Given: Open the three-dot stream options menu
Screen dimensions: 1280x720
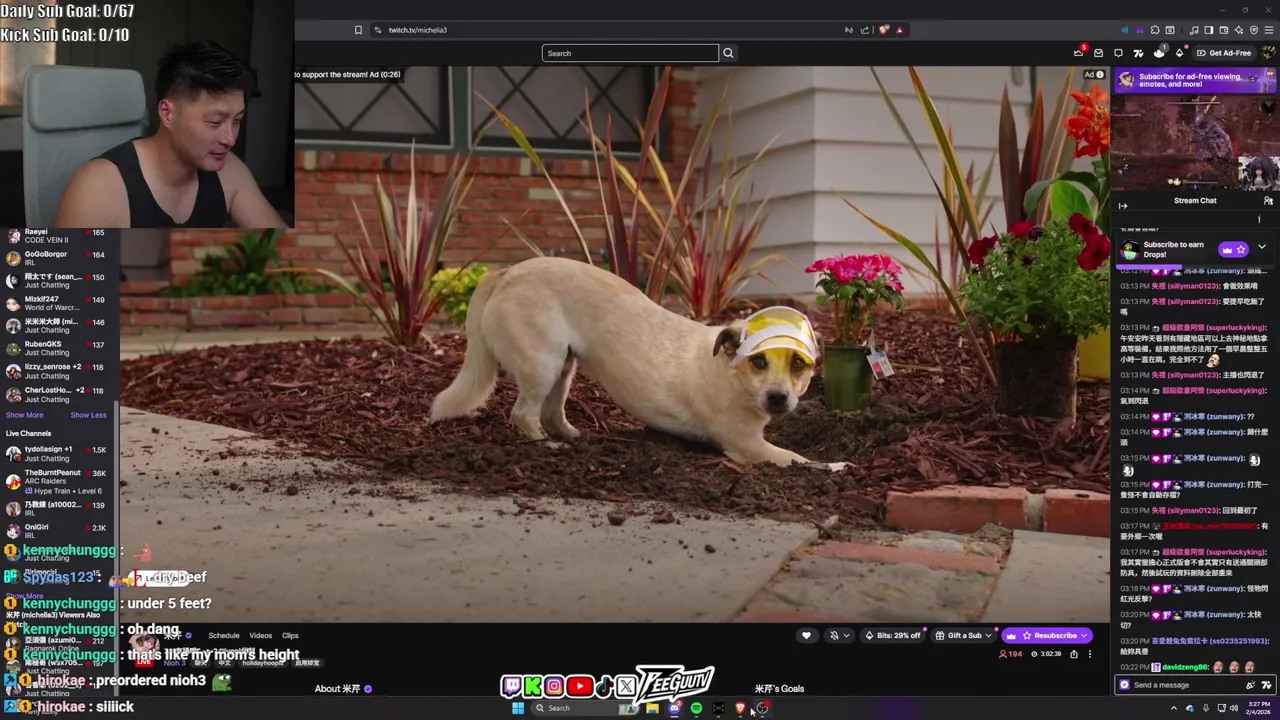Looking at the screenshot, I should (x=1090, y=654).
